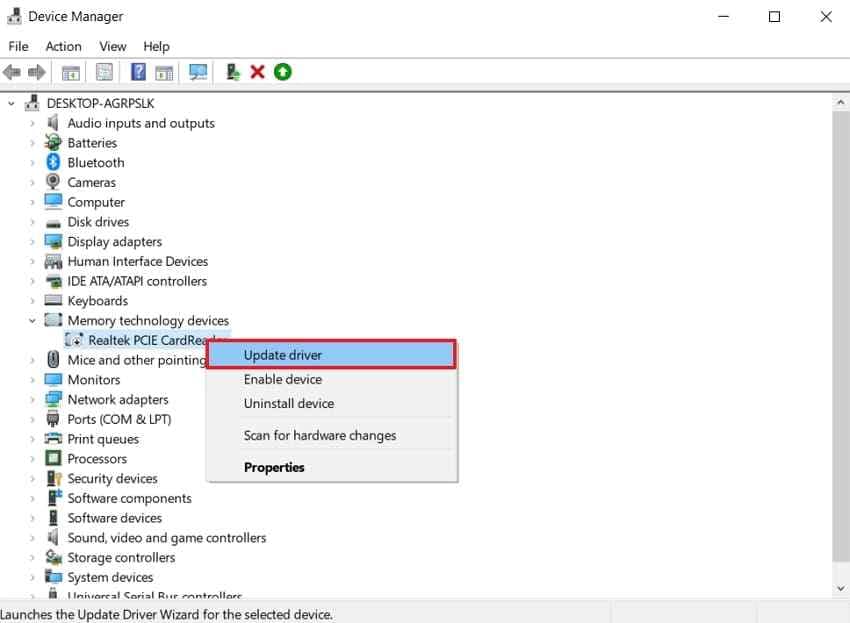Choose Enable device from context menu
850x623 pixels.
click(x=331, y=380)
